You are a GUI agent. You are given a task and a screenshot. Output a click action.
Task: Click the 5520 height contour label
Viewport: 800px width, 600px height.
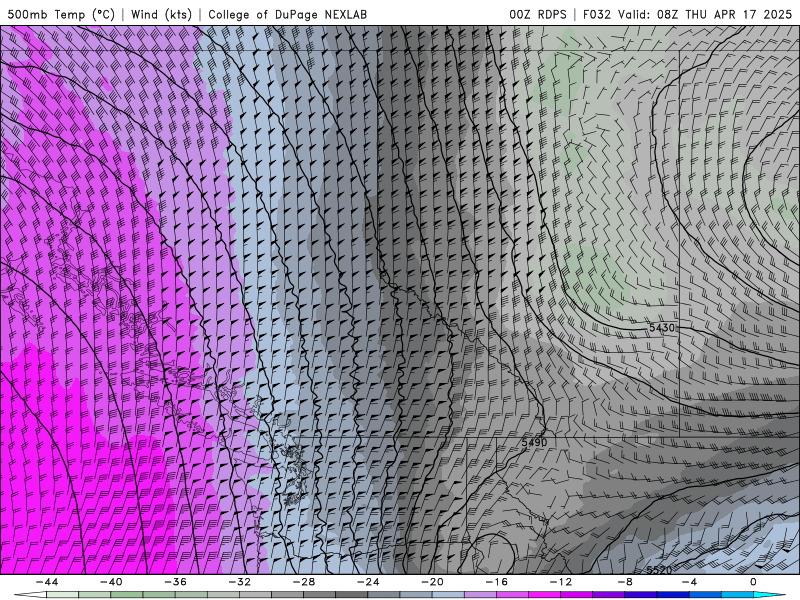[659, 569]
